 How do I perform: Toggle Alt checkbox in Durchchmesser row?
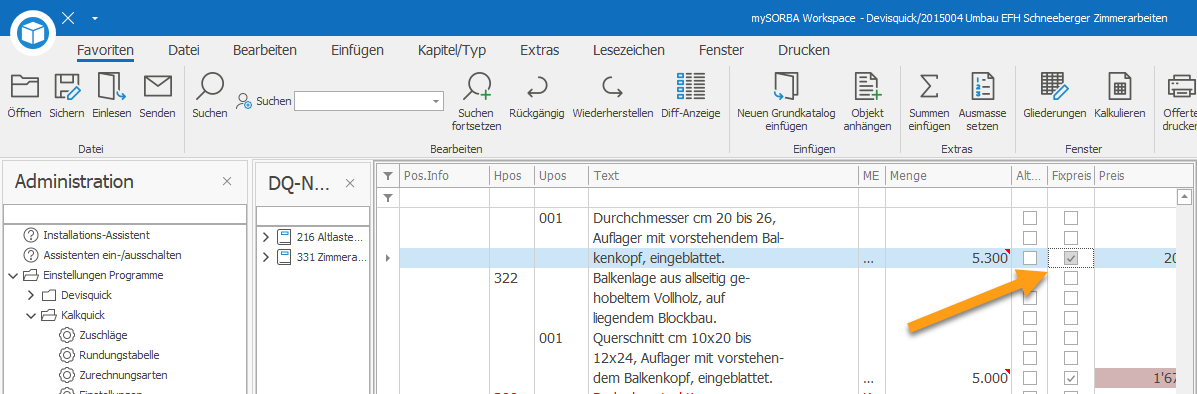click(1030, 218)
